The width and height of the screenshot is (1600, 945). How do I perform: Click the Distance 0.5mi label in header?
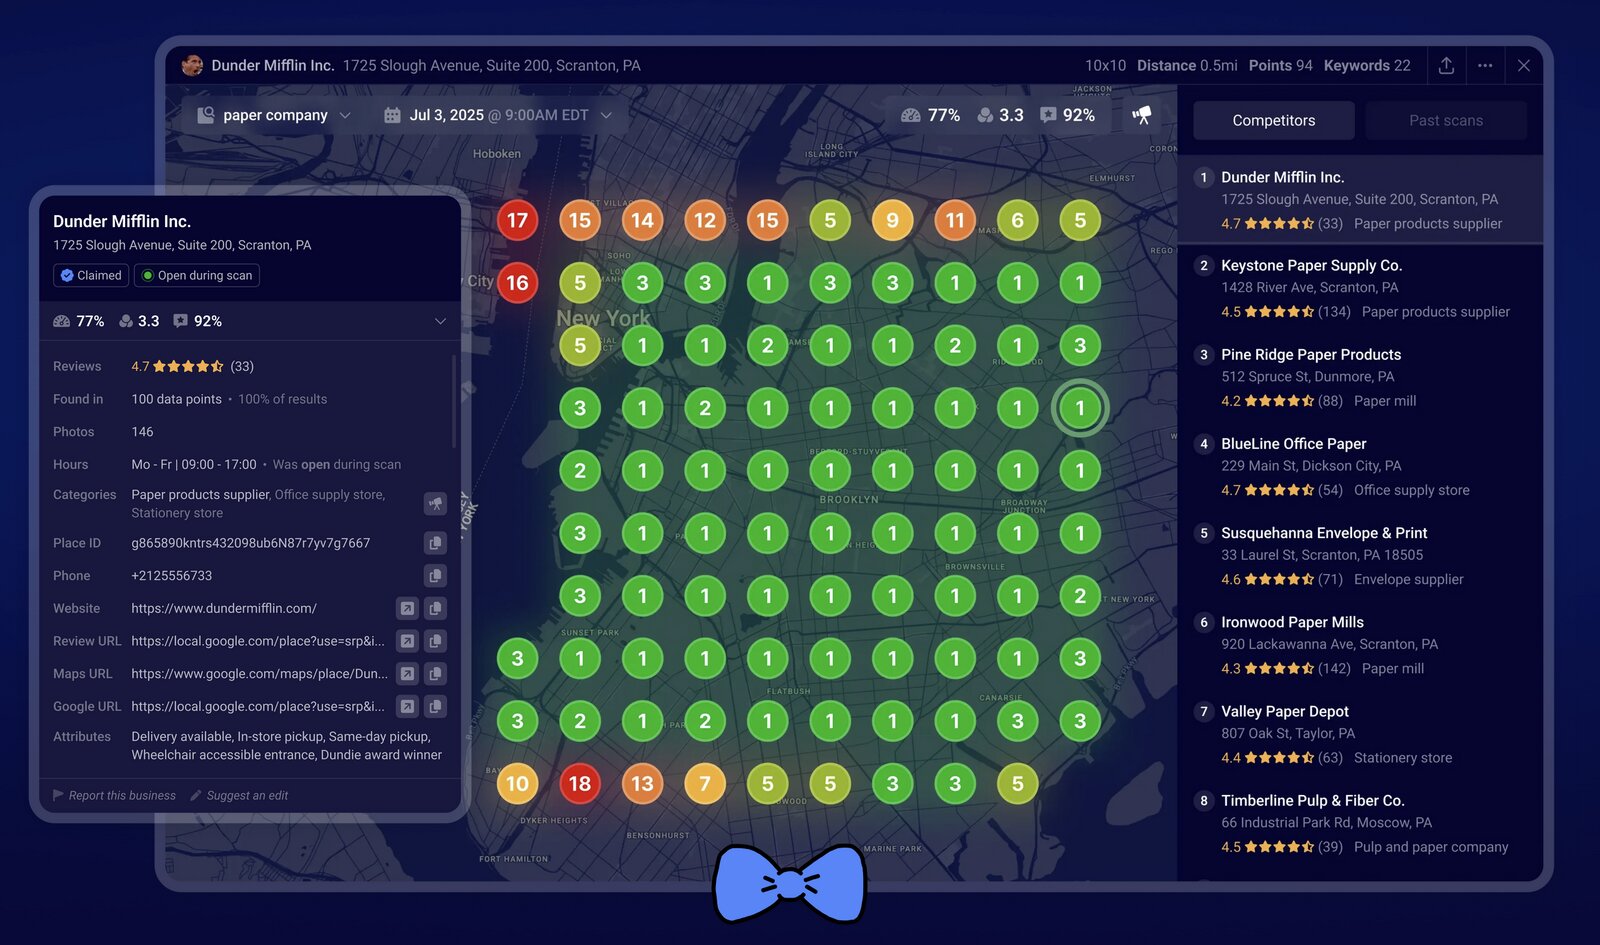pos(1187,65)
